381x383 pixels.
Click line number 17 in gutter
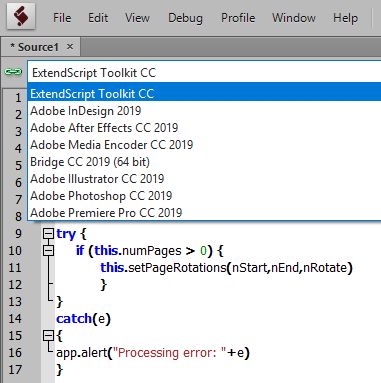click(x=15, y=370)
